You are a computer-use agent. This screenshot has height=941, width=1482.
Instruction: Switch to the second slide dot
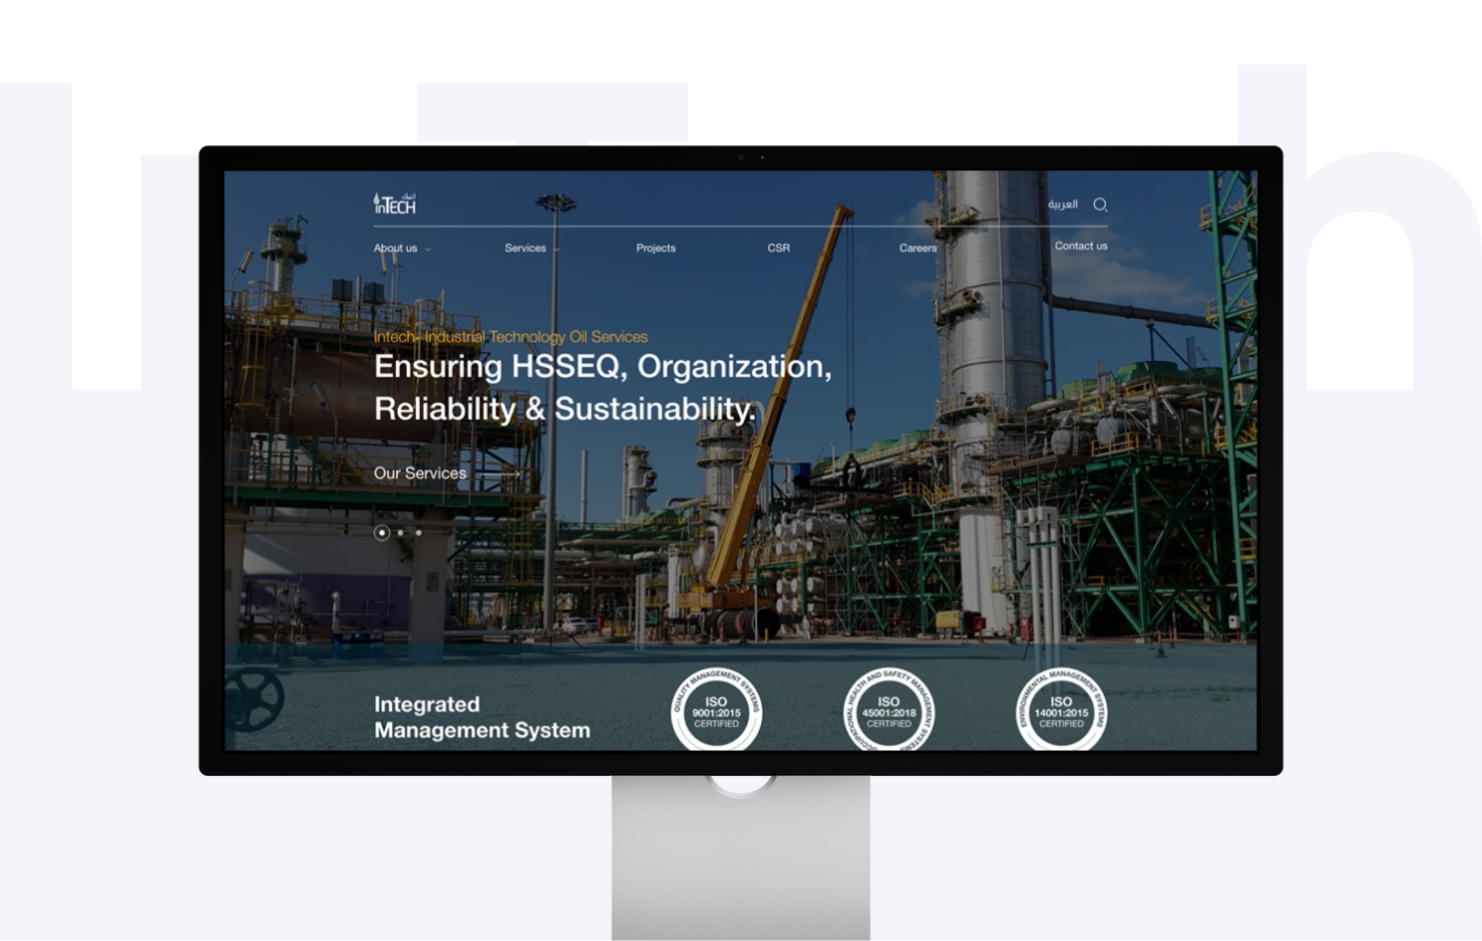coord(401,533)
